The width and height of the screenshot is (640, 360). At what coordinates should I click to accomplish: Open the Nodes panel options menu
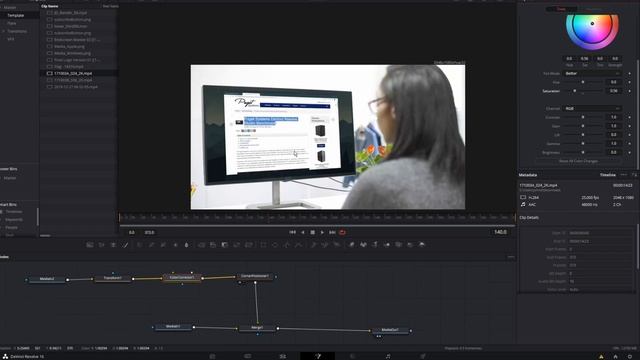click(511, 257)
